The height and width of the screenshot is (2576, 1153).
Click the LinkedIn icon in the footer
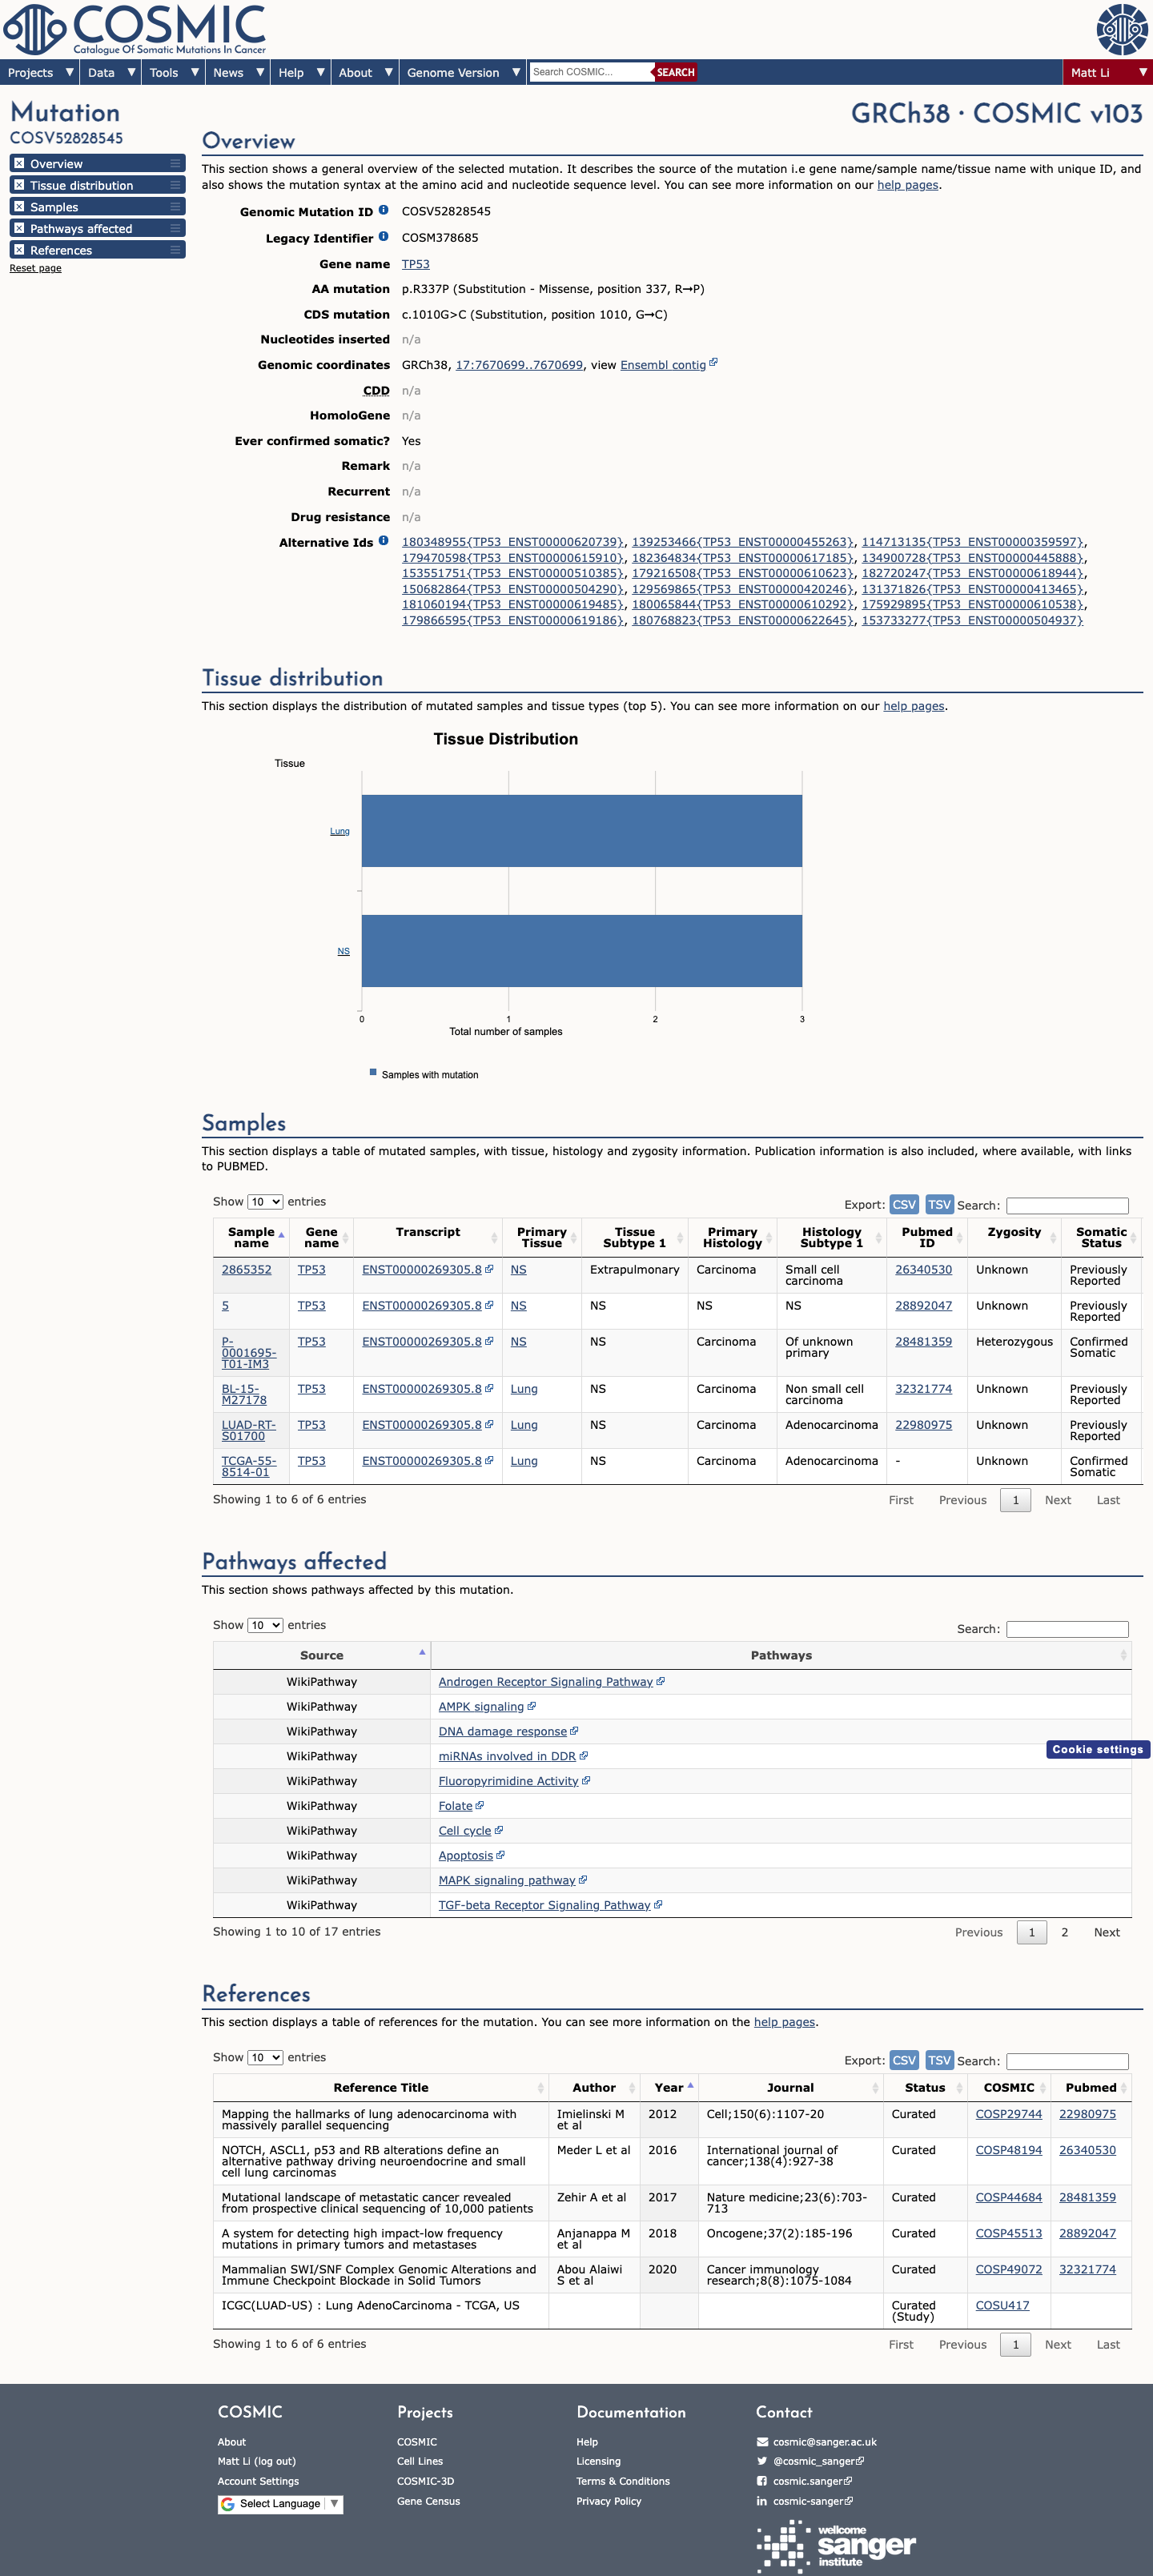point(762,2501)
